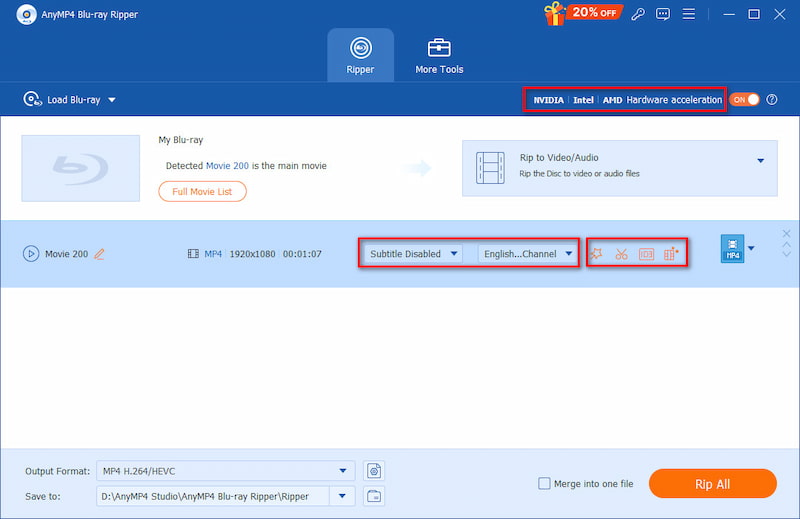Click the Rip All button

click(x=713, y=484)
